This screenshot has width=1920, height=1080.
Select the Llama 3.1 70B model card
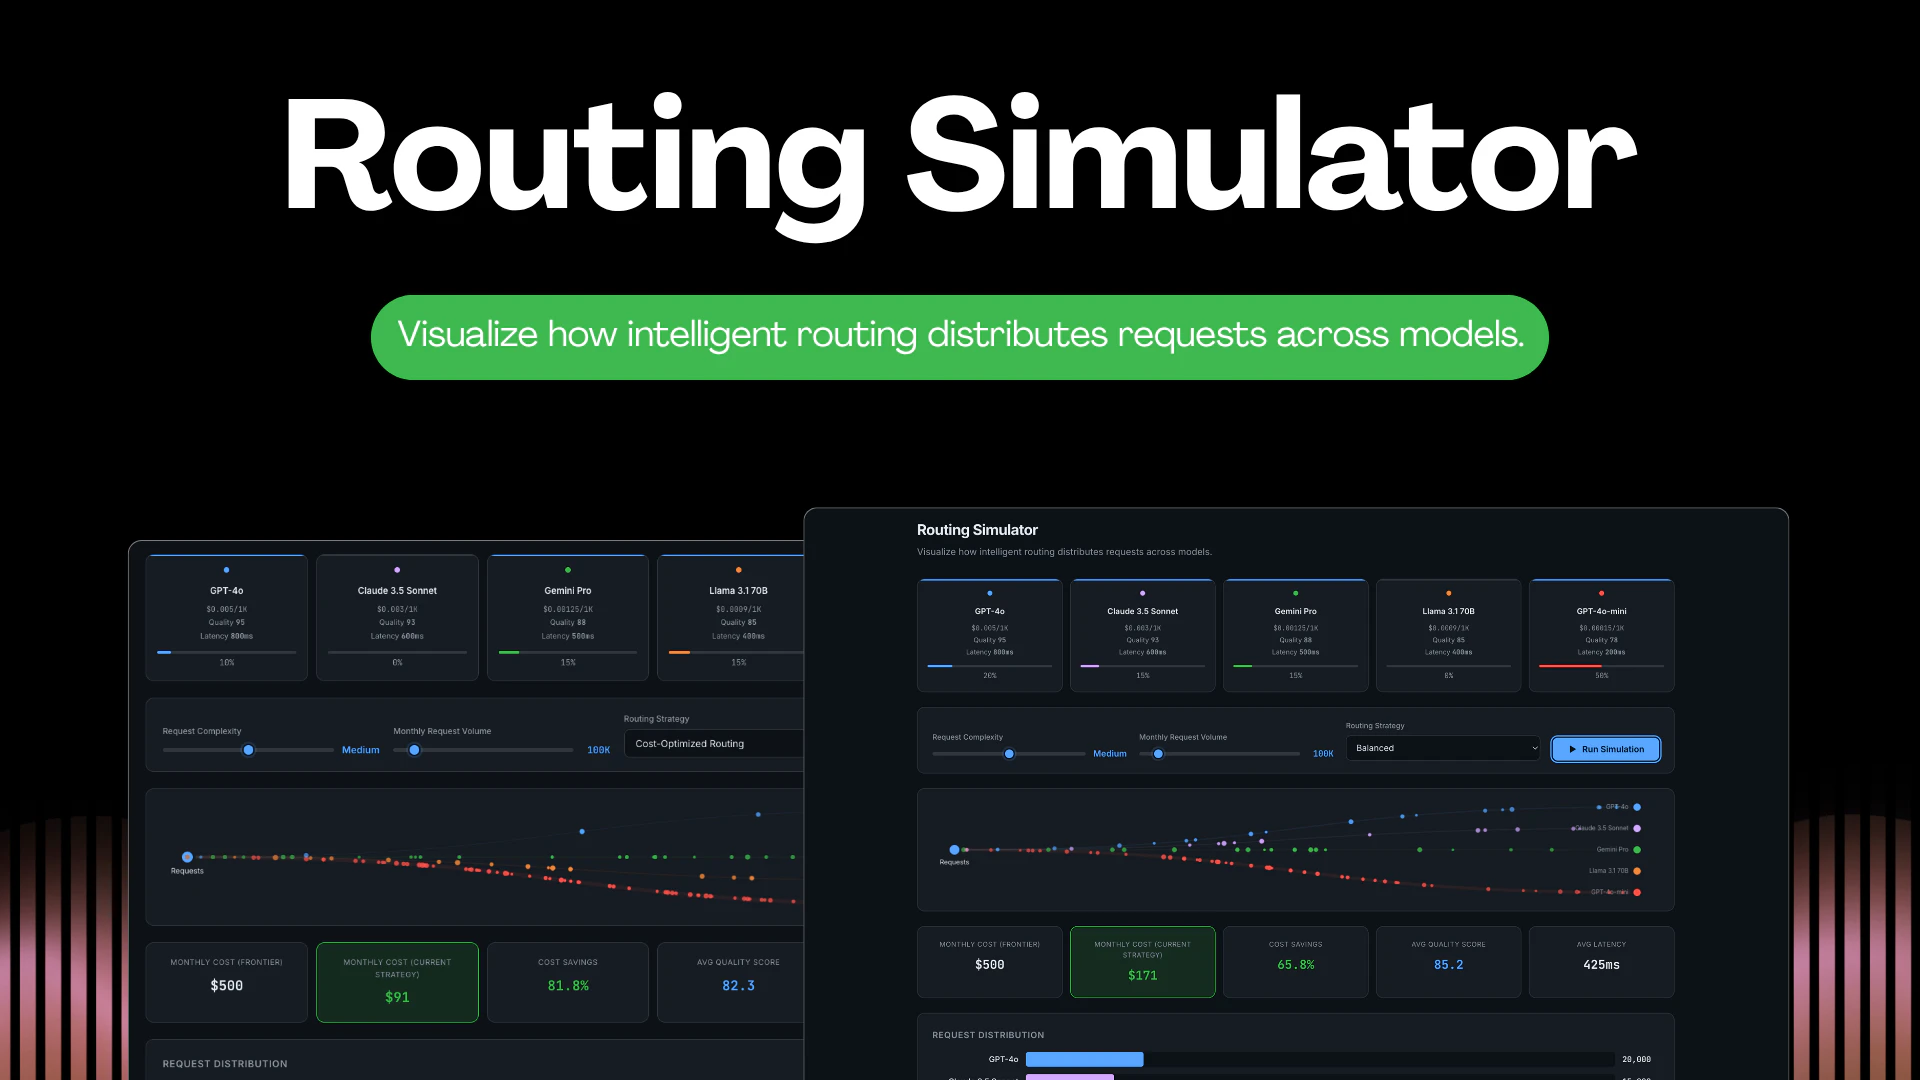pos(1448,635)
